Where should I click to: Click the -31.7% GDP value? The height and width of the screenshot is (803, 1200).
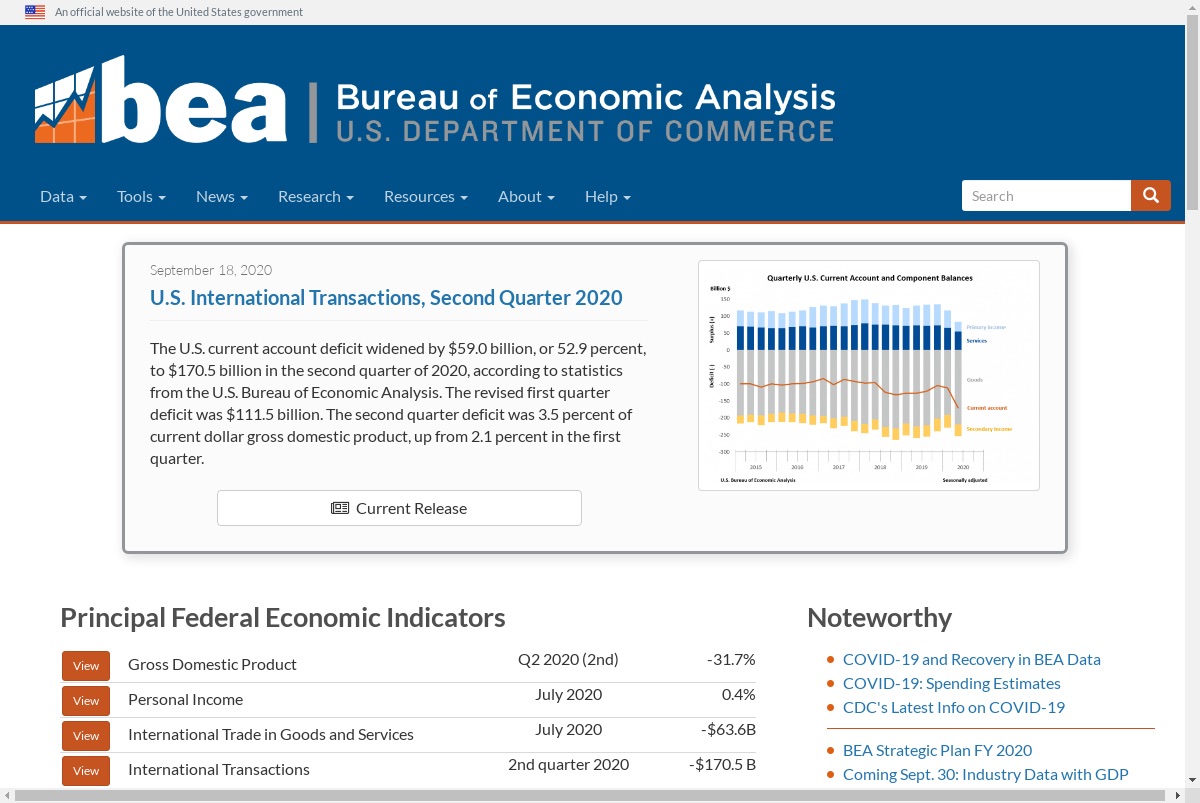click(x=731, y=659)
